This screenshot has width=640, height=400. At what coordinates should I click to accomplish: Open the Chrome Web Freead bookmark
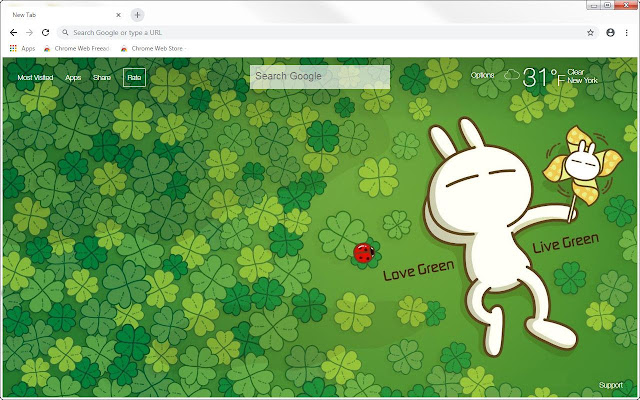[x=77, y=49]
